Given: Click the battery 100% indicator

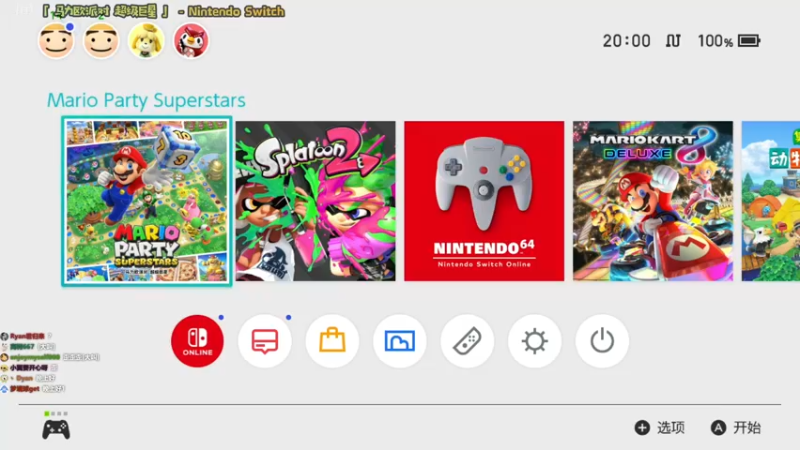Looking at the screenshot, I should click(729, 41).
